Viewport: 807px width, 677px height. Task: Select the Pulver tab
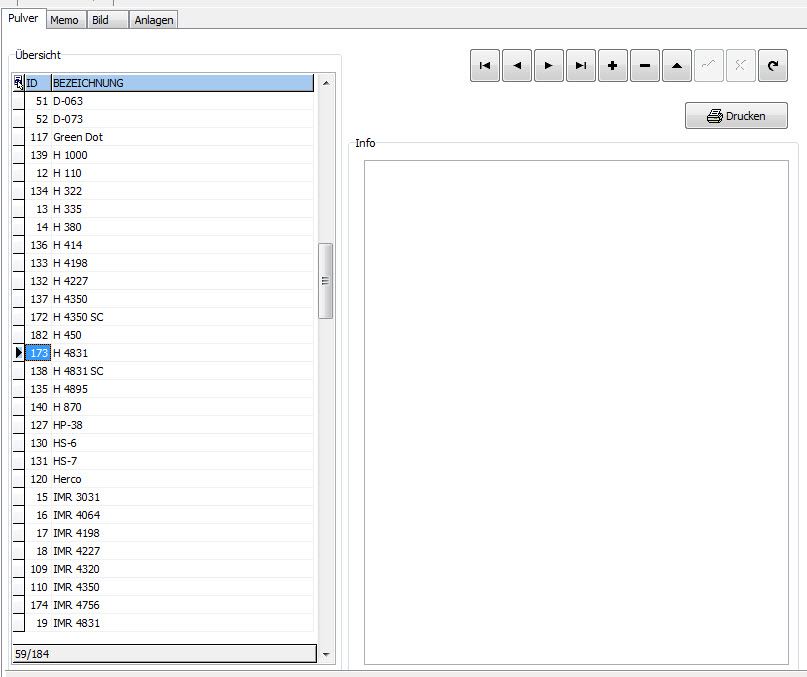coord(23,18)
